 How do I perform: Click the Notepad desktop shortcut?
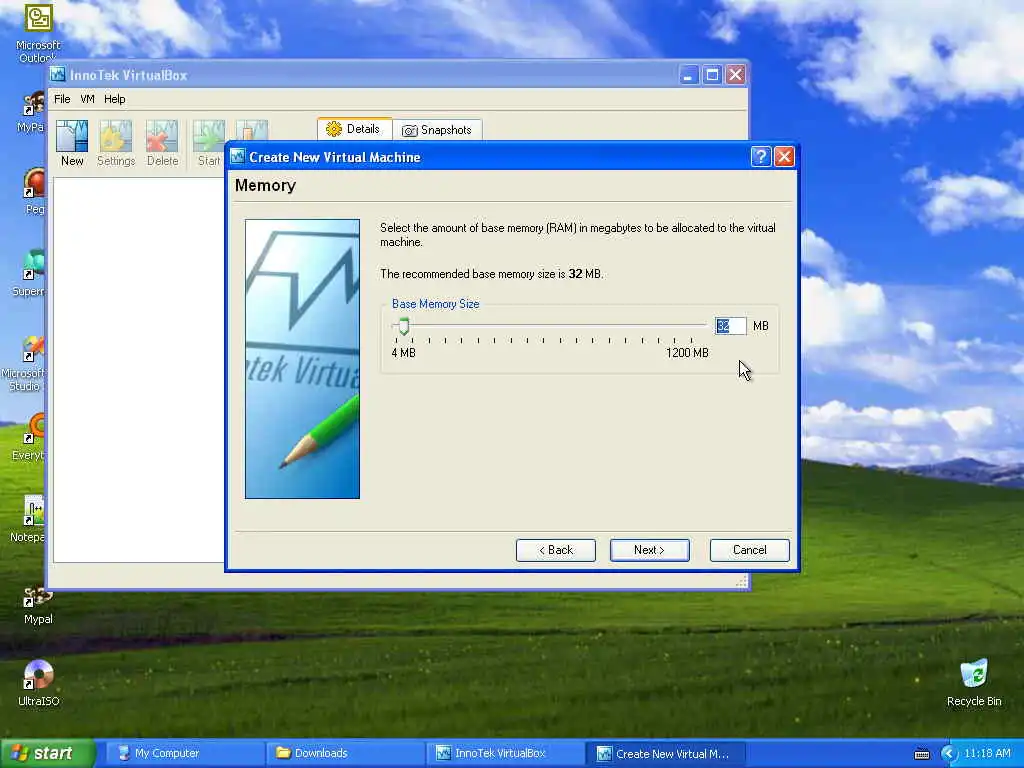click(29, 519)
